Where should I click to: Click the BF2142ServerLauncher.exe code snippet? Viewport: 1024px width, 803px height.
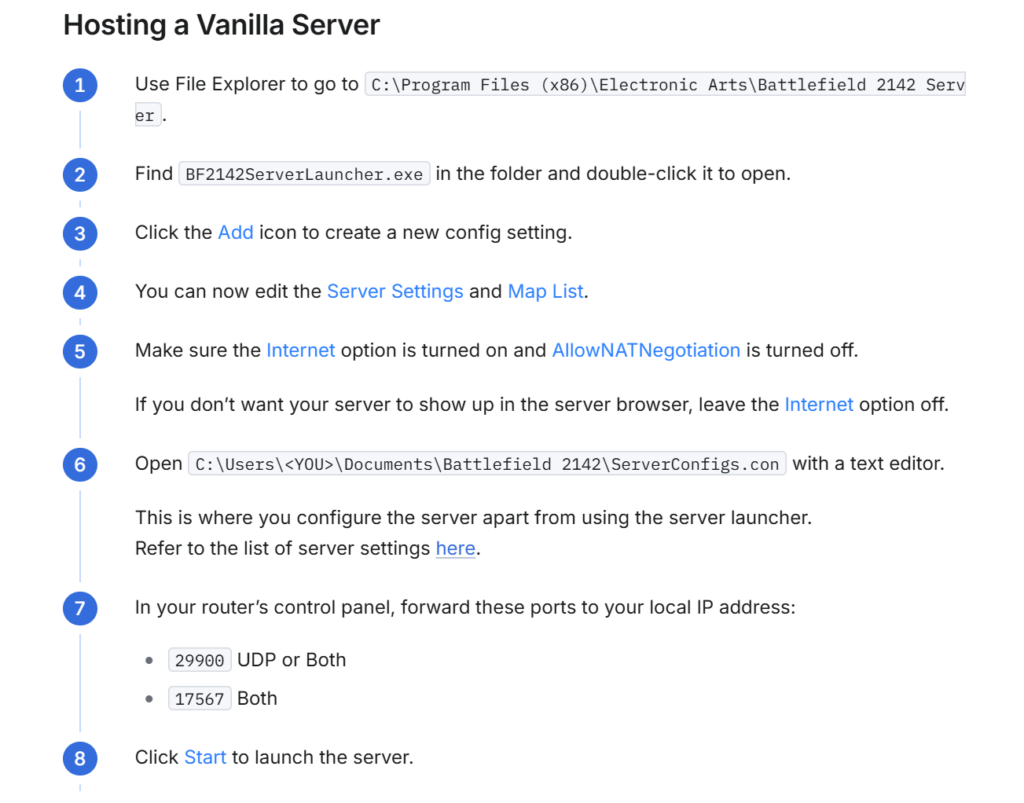[x=304, y=174]
